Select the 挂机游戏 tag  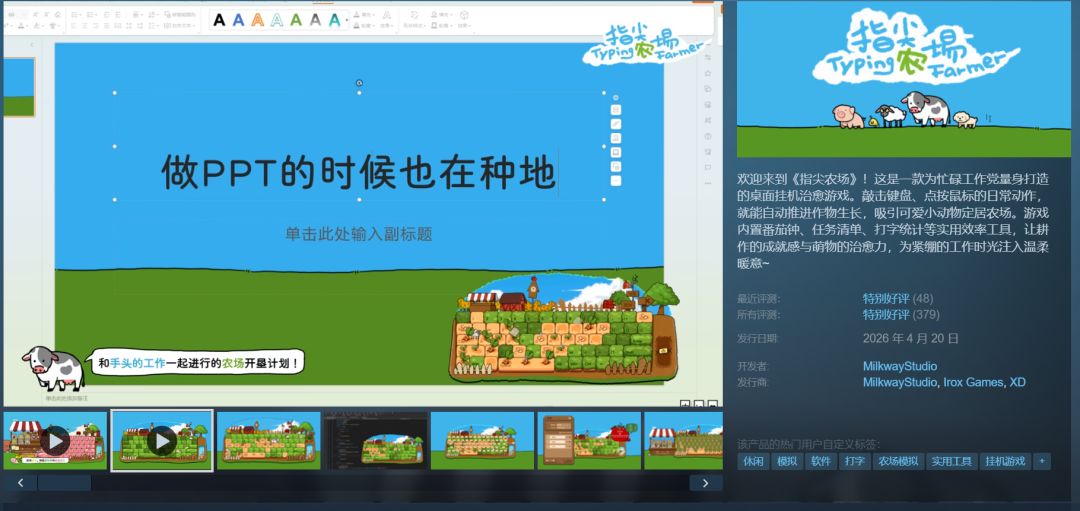[1005, 461]
